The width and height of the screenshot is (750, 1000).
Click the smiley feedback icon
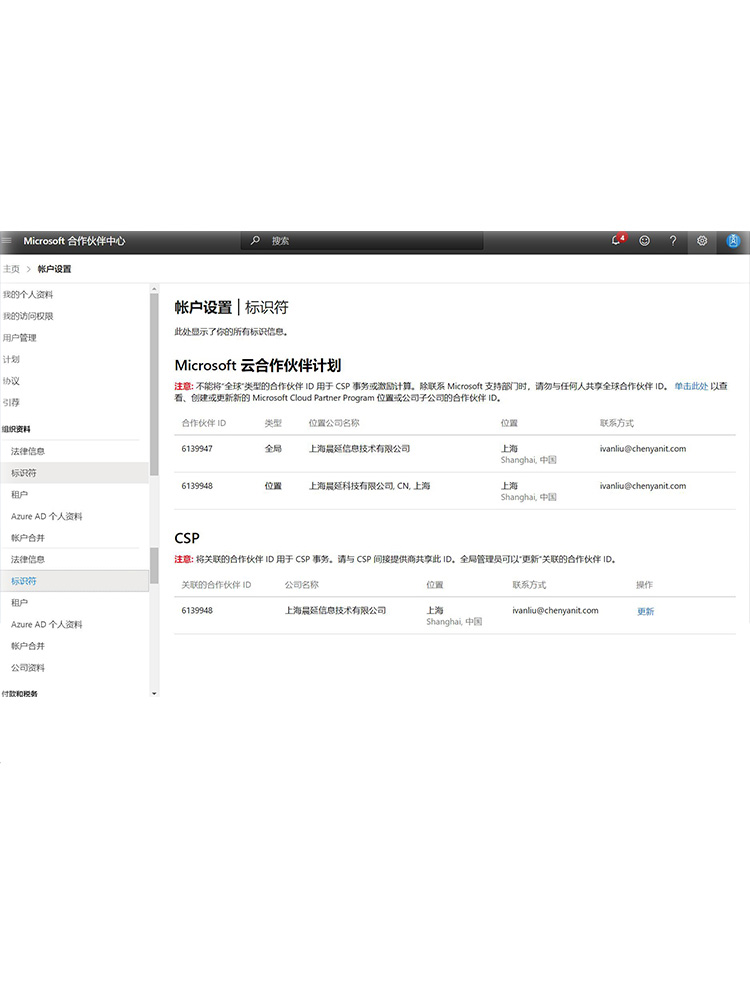point(645,241)
